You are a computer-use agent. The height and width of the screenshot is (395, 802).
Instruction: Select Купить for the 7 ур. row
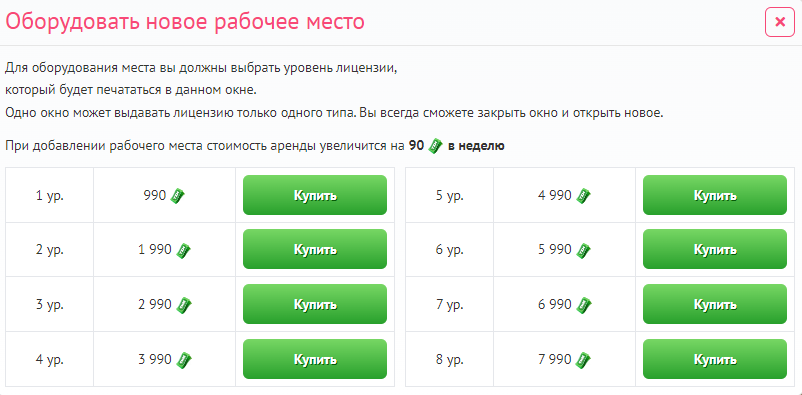(x=715, y=304)
